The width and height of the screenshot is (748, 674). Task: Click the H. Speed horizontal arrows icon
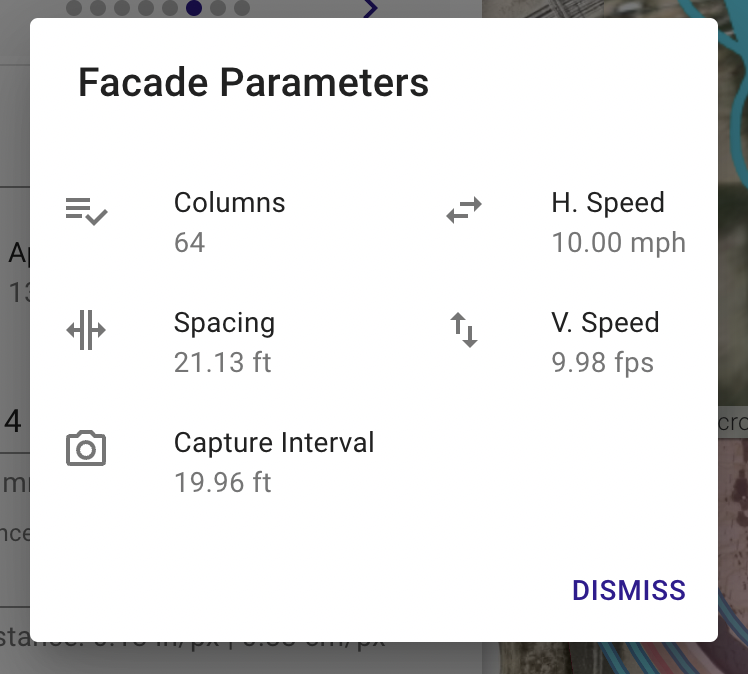pyautogui.click(x=464, y=210)
